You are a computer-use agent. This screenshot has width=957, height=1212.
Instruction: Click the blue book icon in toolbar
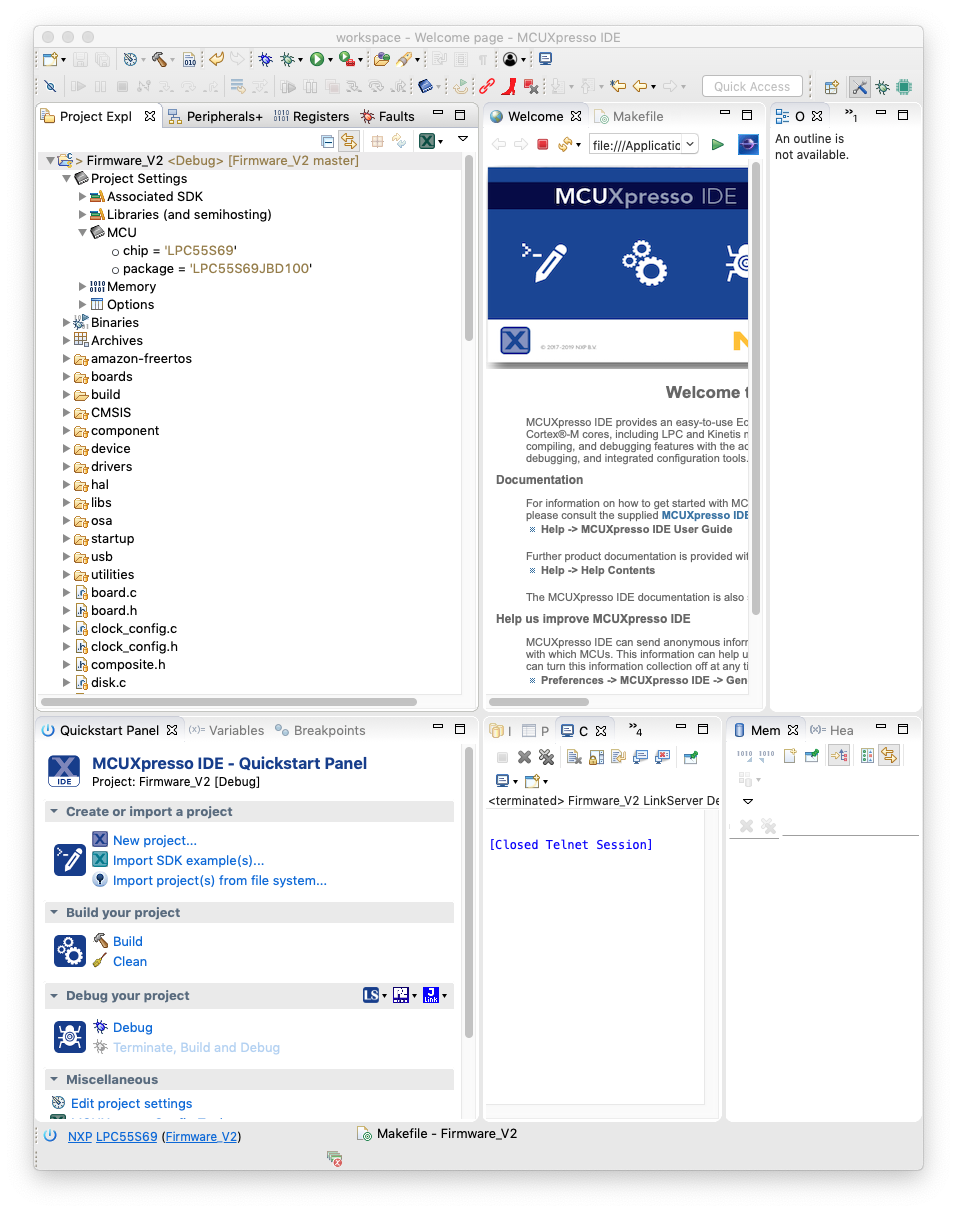[x=425, y=86]
